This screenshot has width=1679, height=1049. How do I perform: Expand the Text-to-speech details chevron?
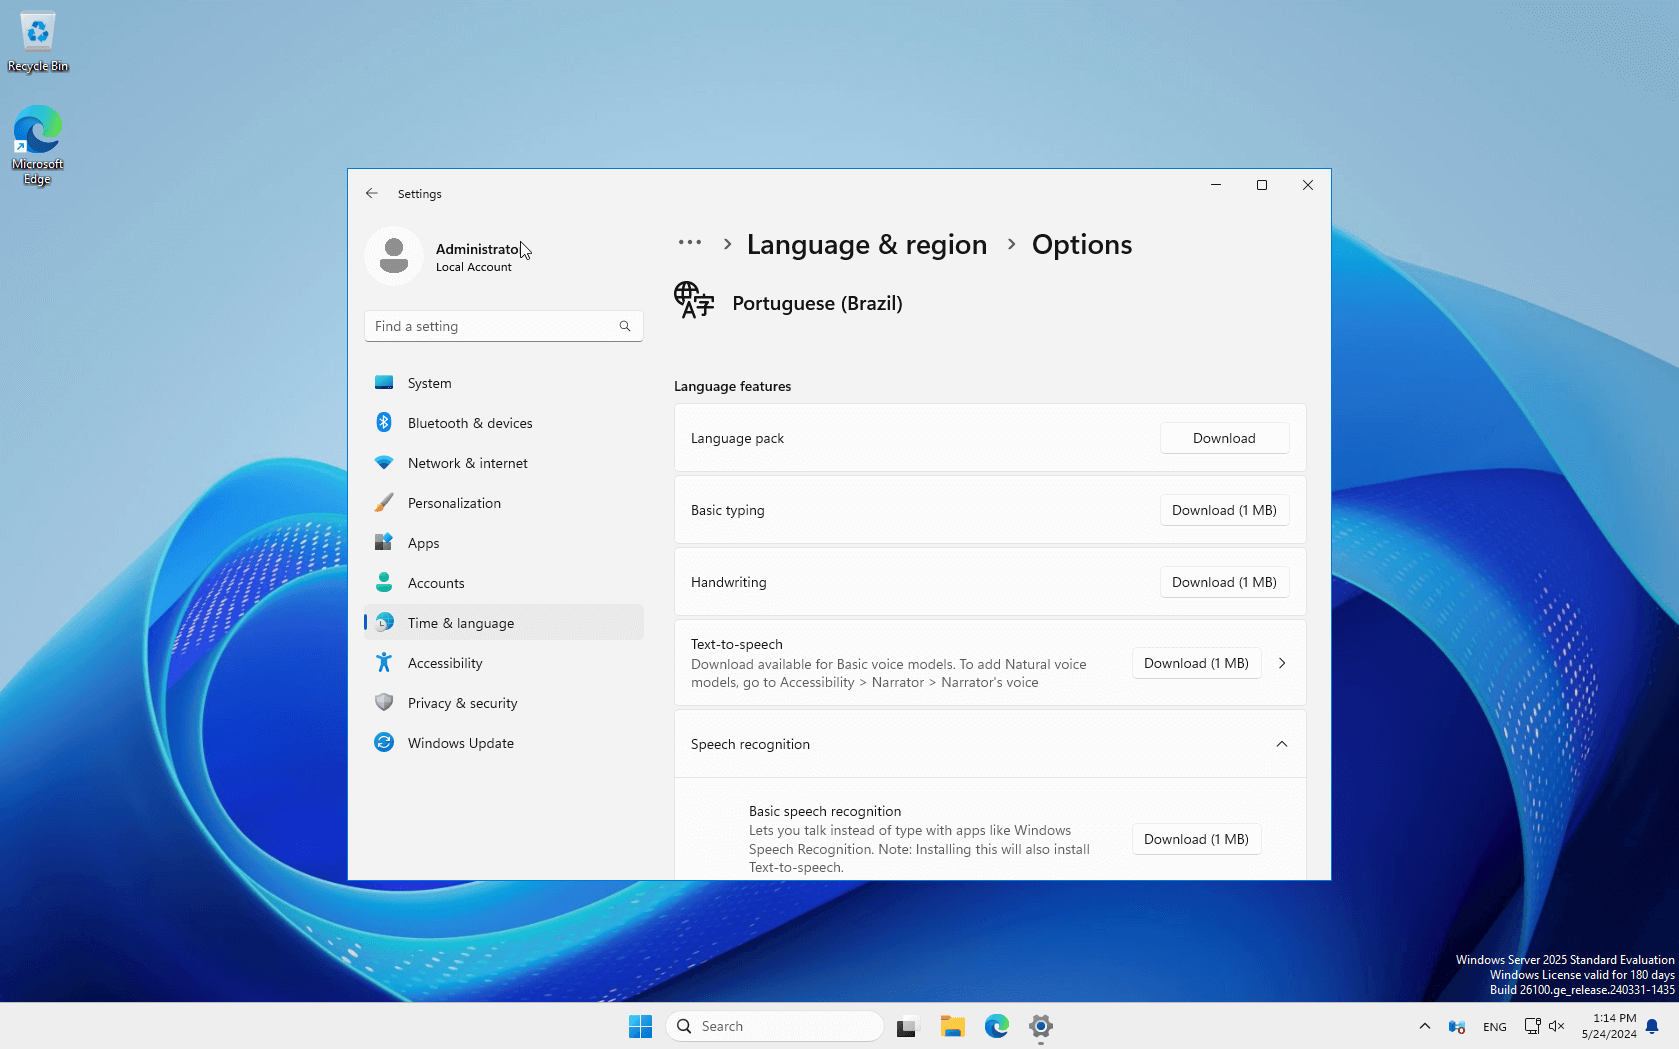point(1281,663)
